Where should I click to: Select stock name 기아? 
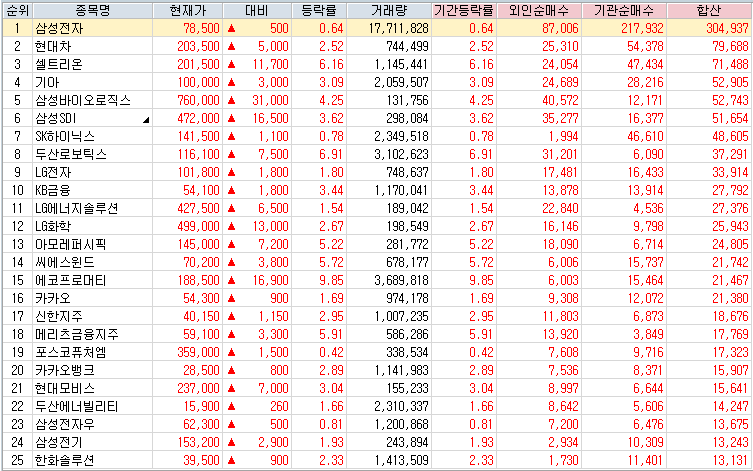47,83
